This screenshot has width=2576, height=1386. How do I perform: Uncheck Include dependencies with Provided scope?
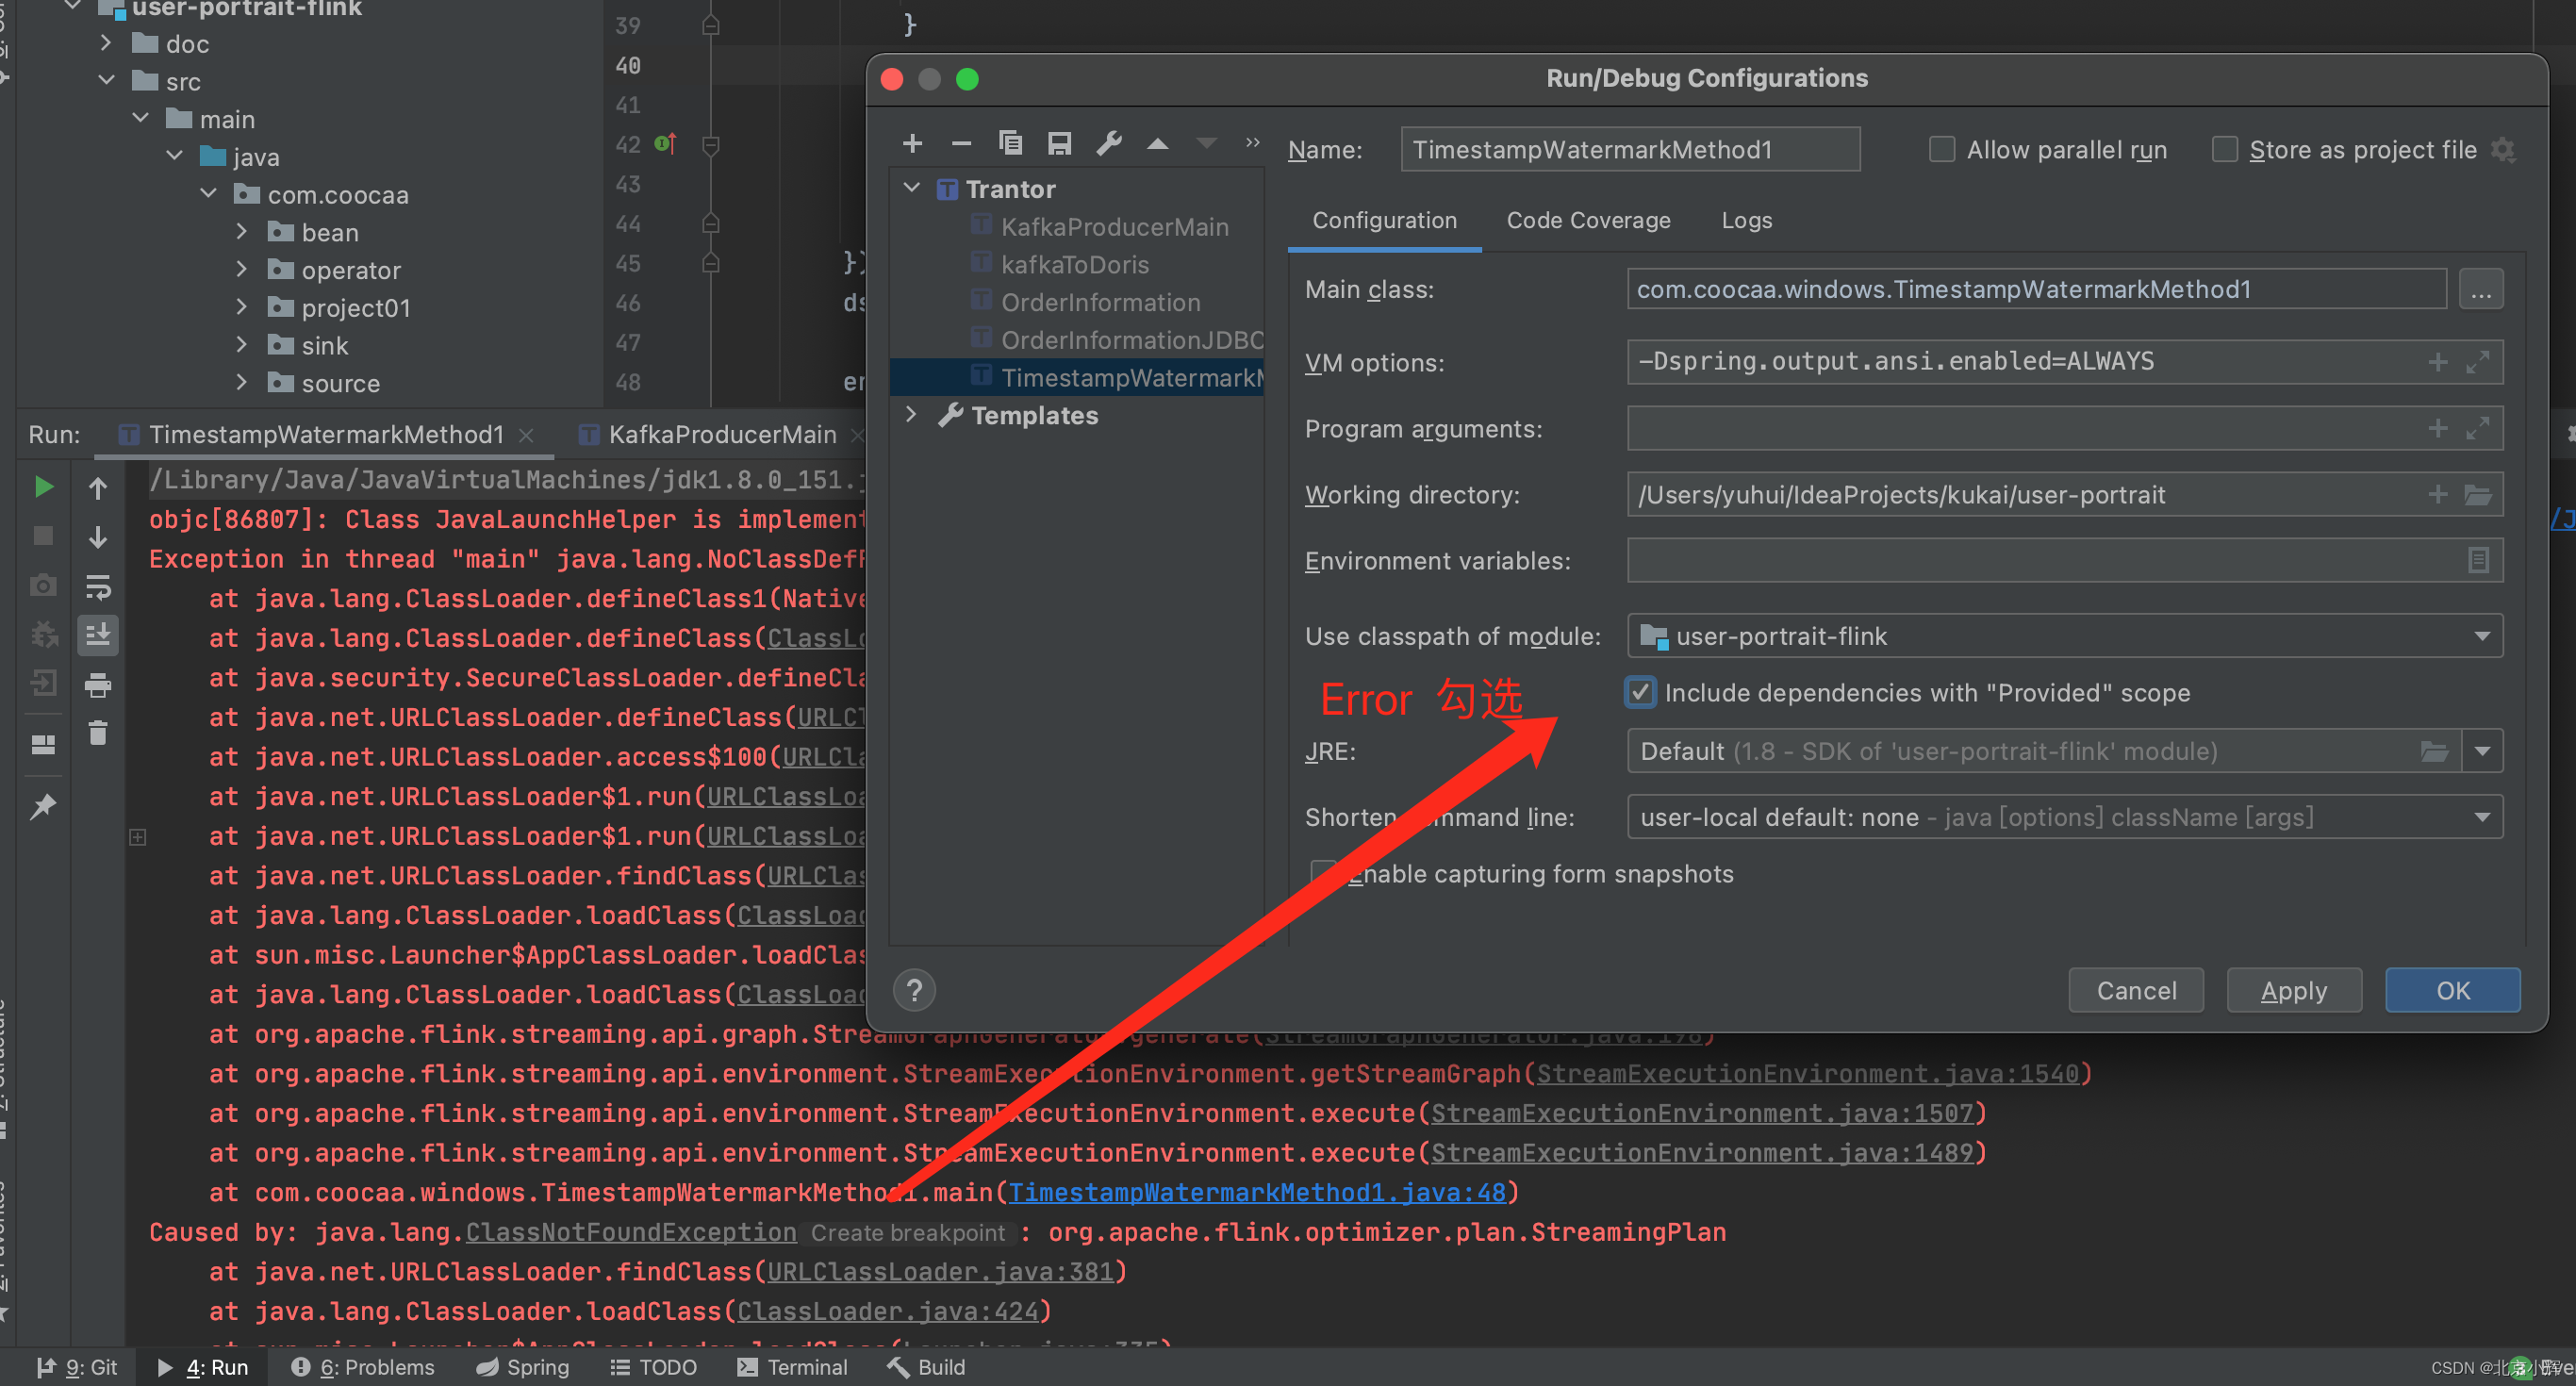(1640, 692)
